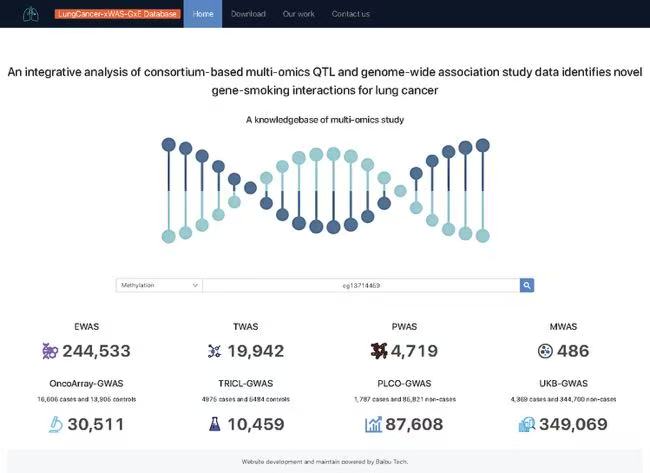
Task: Click the blue search magnifier button
Action: pyautogui.click(x=527, y=285)
